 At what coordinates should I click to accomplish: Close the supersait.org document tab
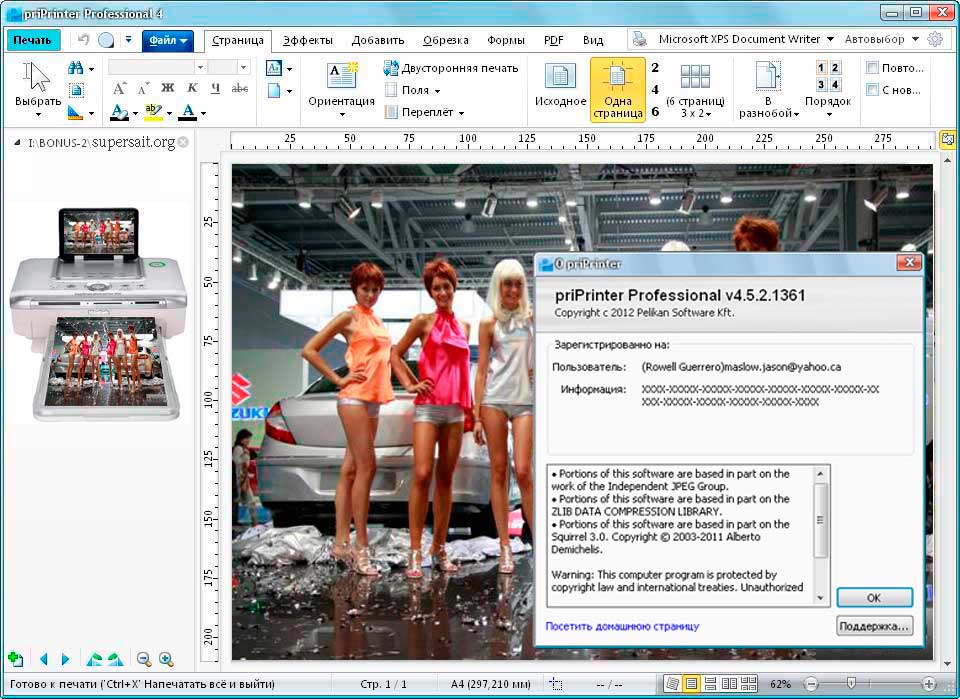[183, 143]
